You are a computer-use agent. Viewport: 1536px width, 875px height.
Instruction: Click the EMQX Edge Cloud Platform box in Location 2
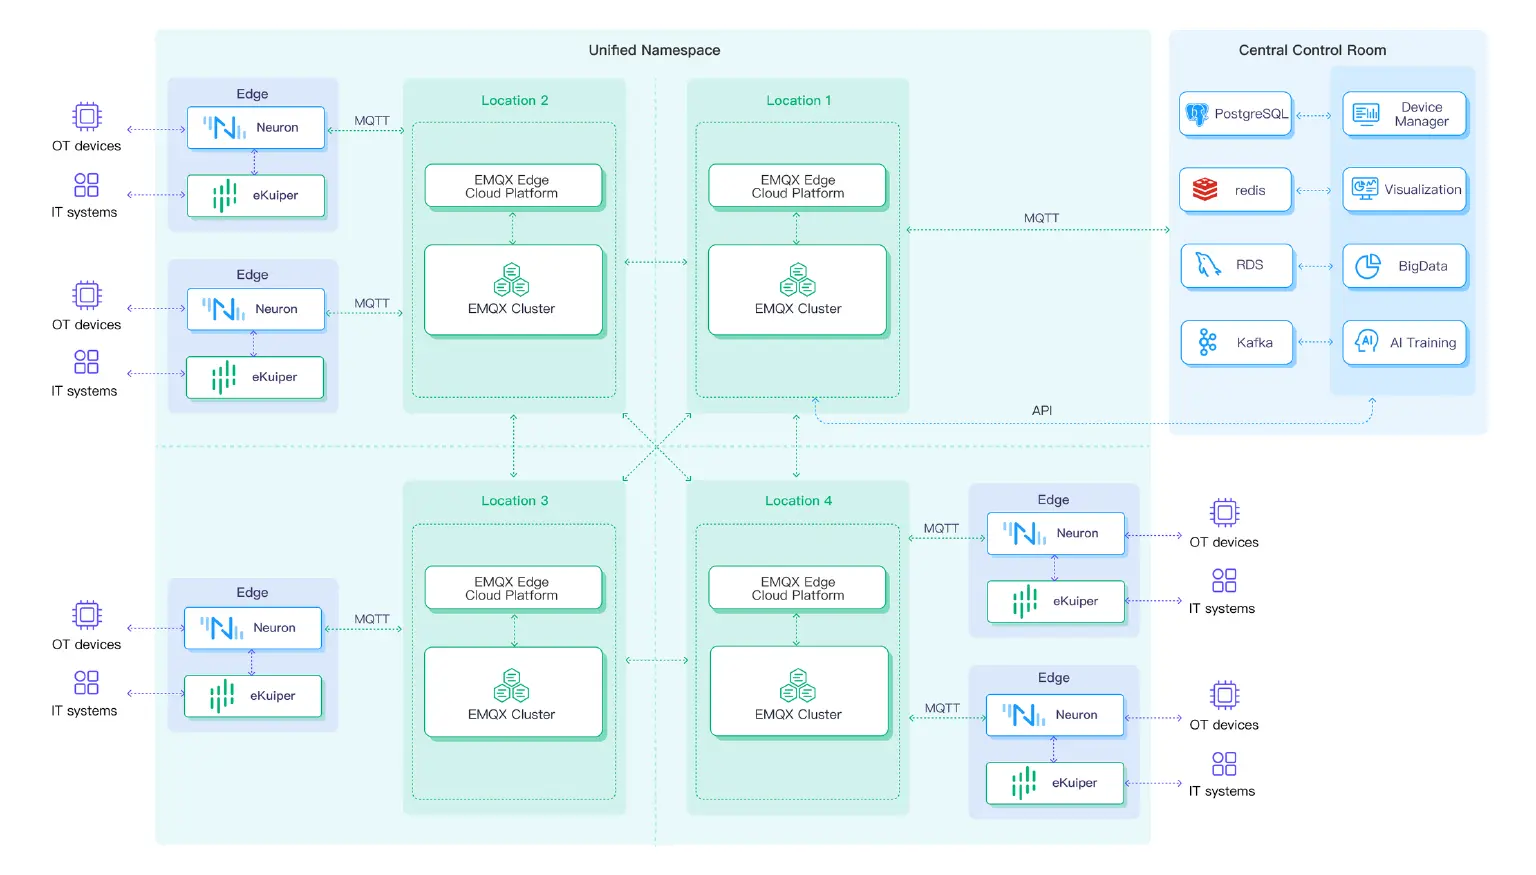513,186
